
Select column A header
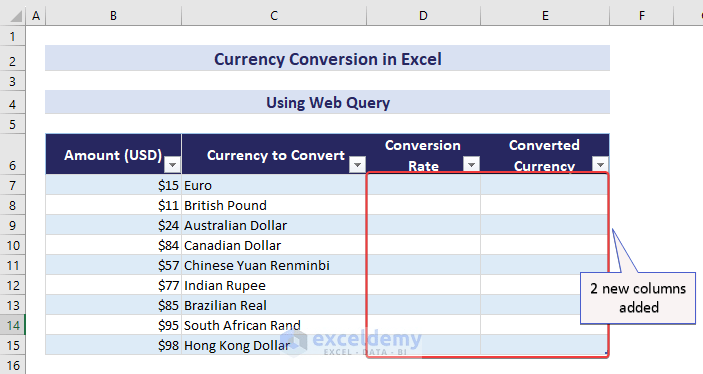pos(36,16)
